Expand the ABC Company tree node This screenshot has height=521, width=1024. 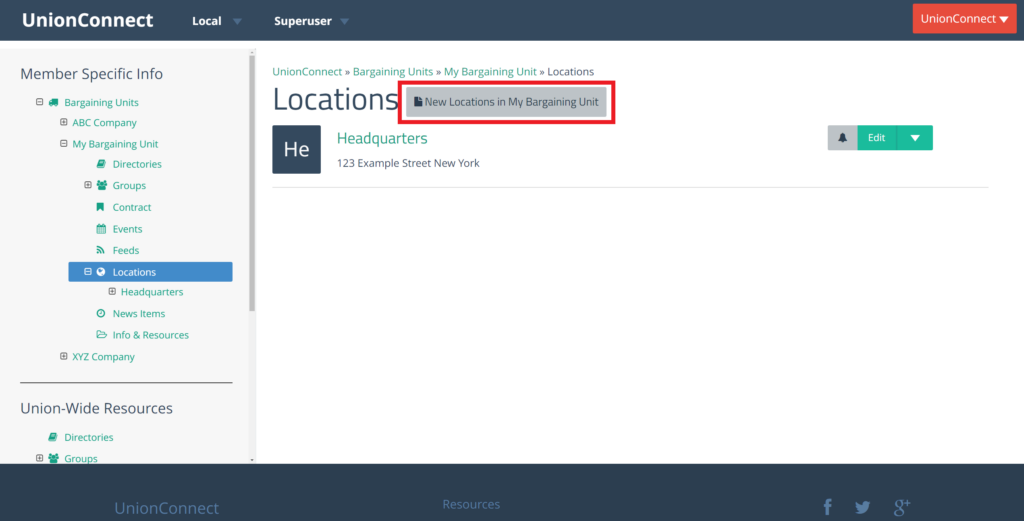point(63,122)
